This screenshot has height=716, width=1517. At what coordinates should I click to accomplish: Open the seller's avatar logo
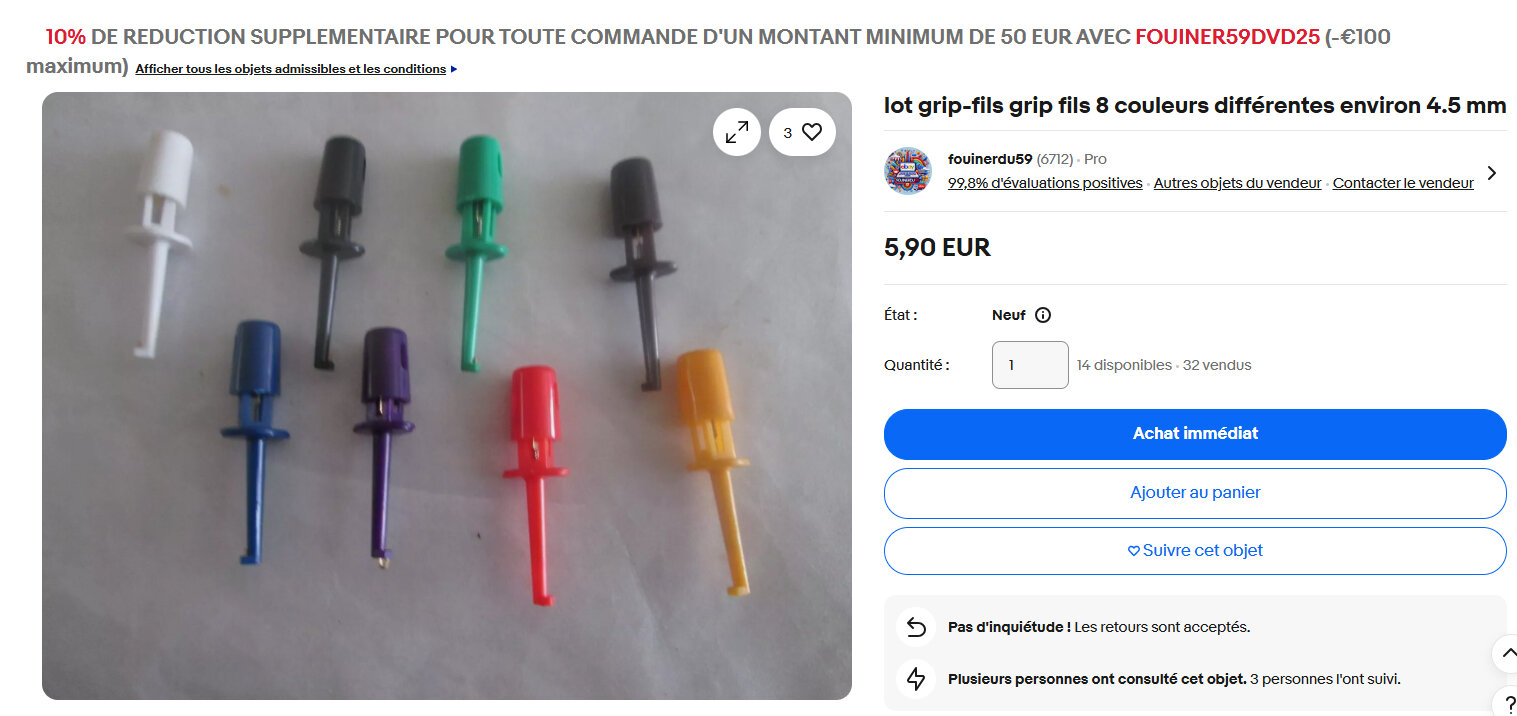click(x=908, y=171)
